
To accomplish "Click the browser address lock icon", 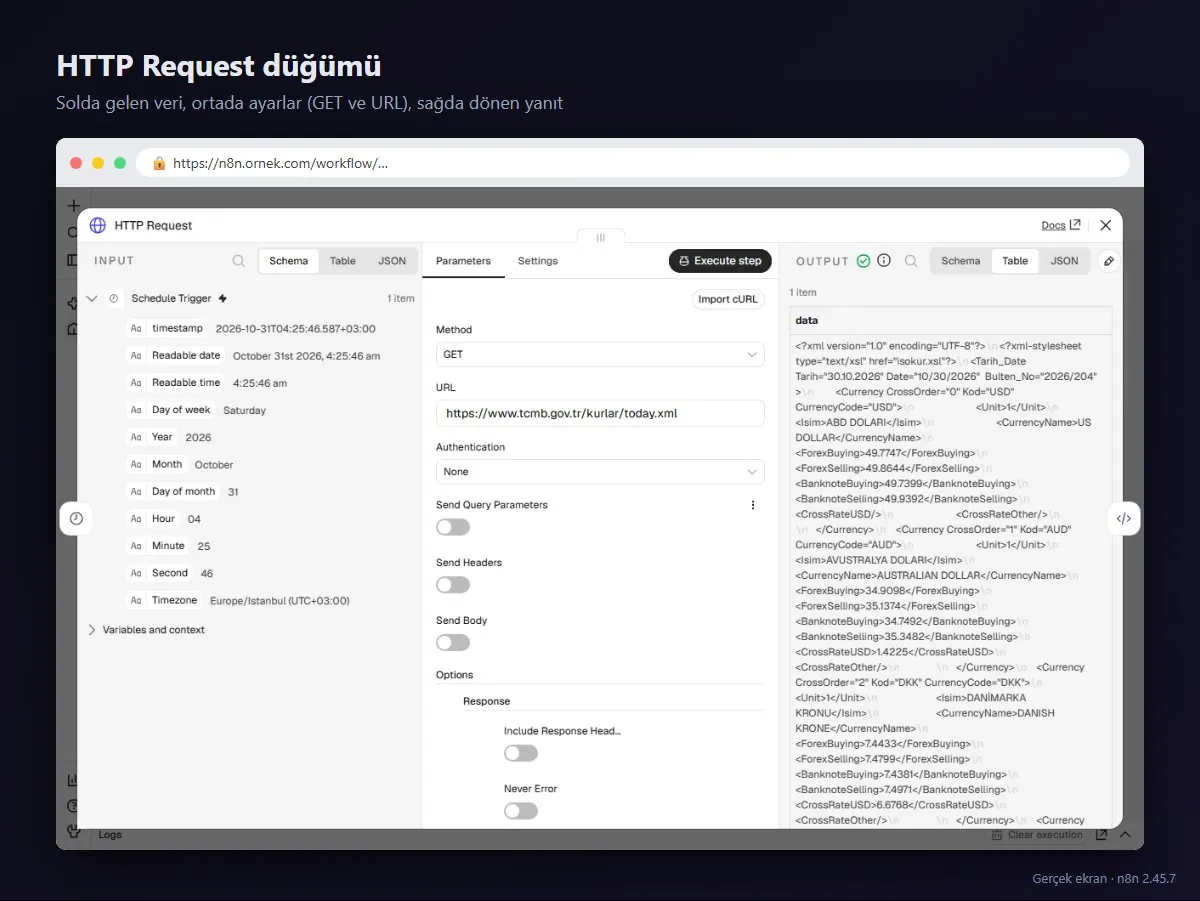I will [159, 162].
